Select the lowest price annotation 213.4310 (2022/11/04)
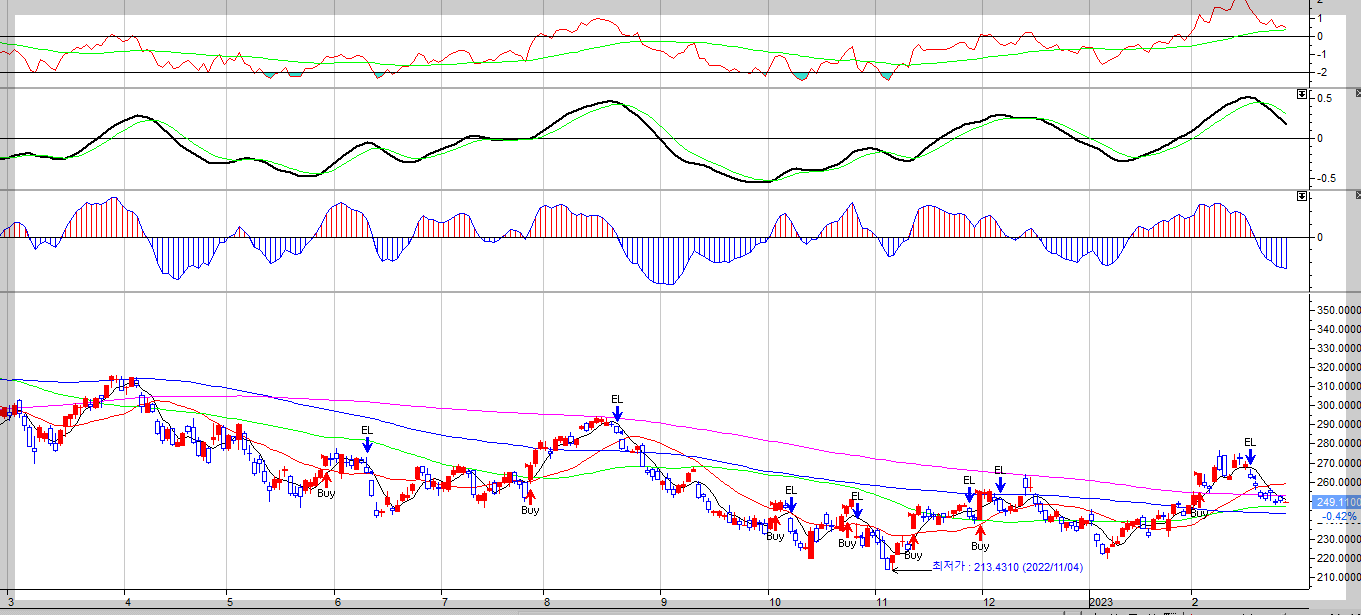 [x=1007, y=567]
